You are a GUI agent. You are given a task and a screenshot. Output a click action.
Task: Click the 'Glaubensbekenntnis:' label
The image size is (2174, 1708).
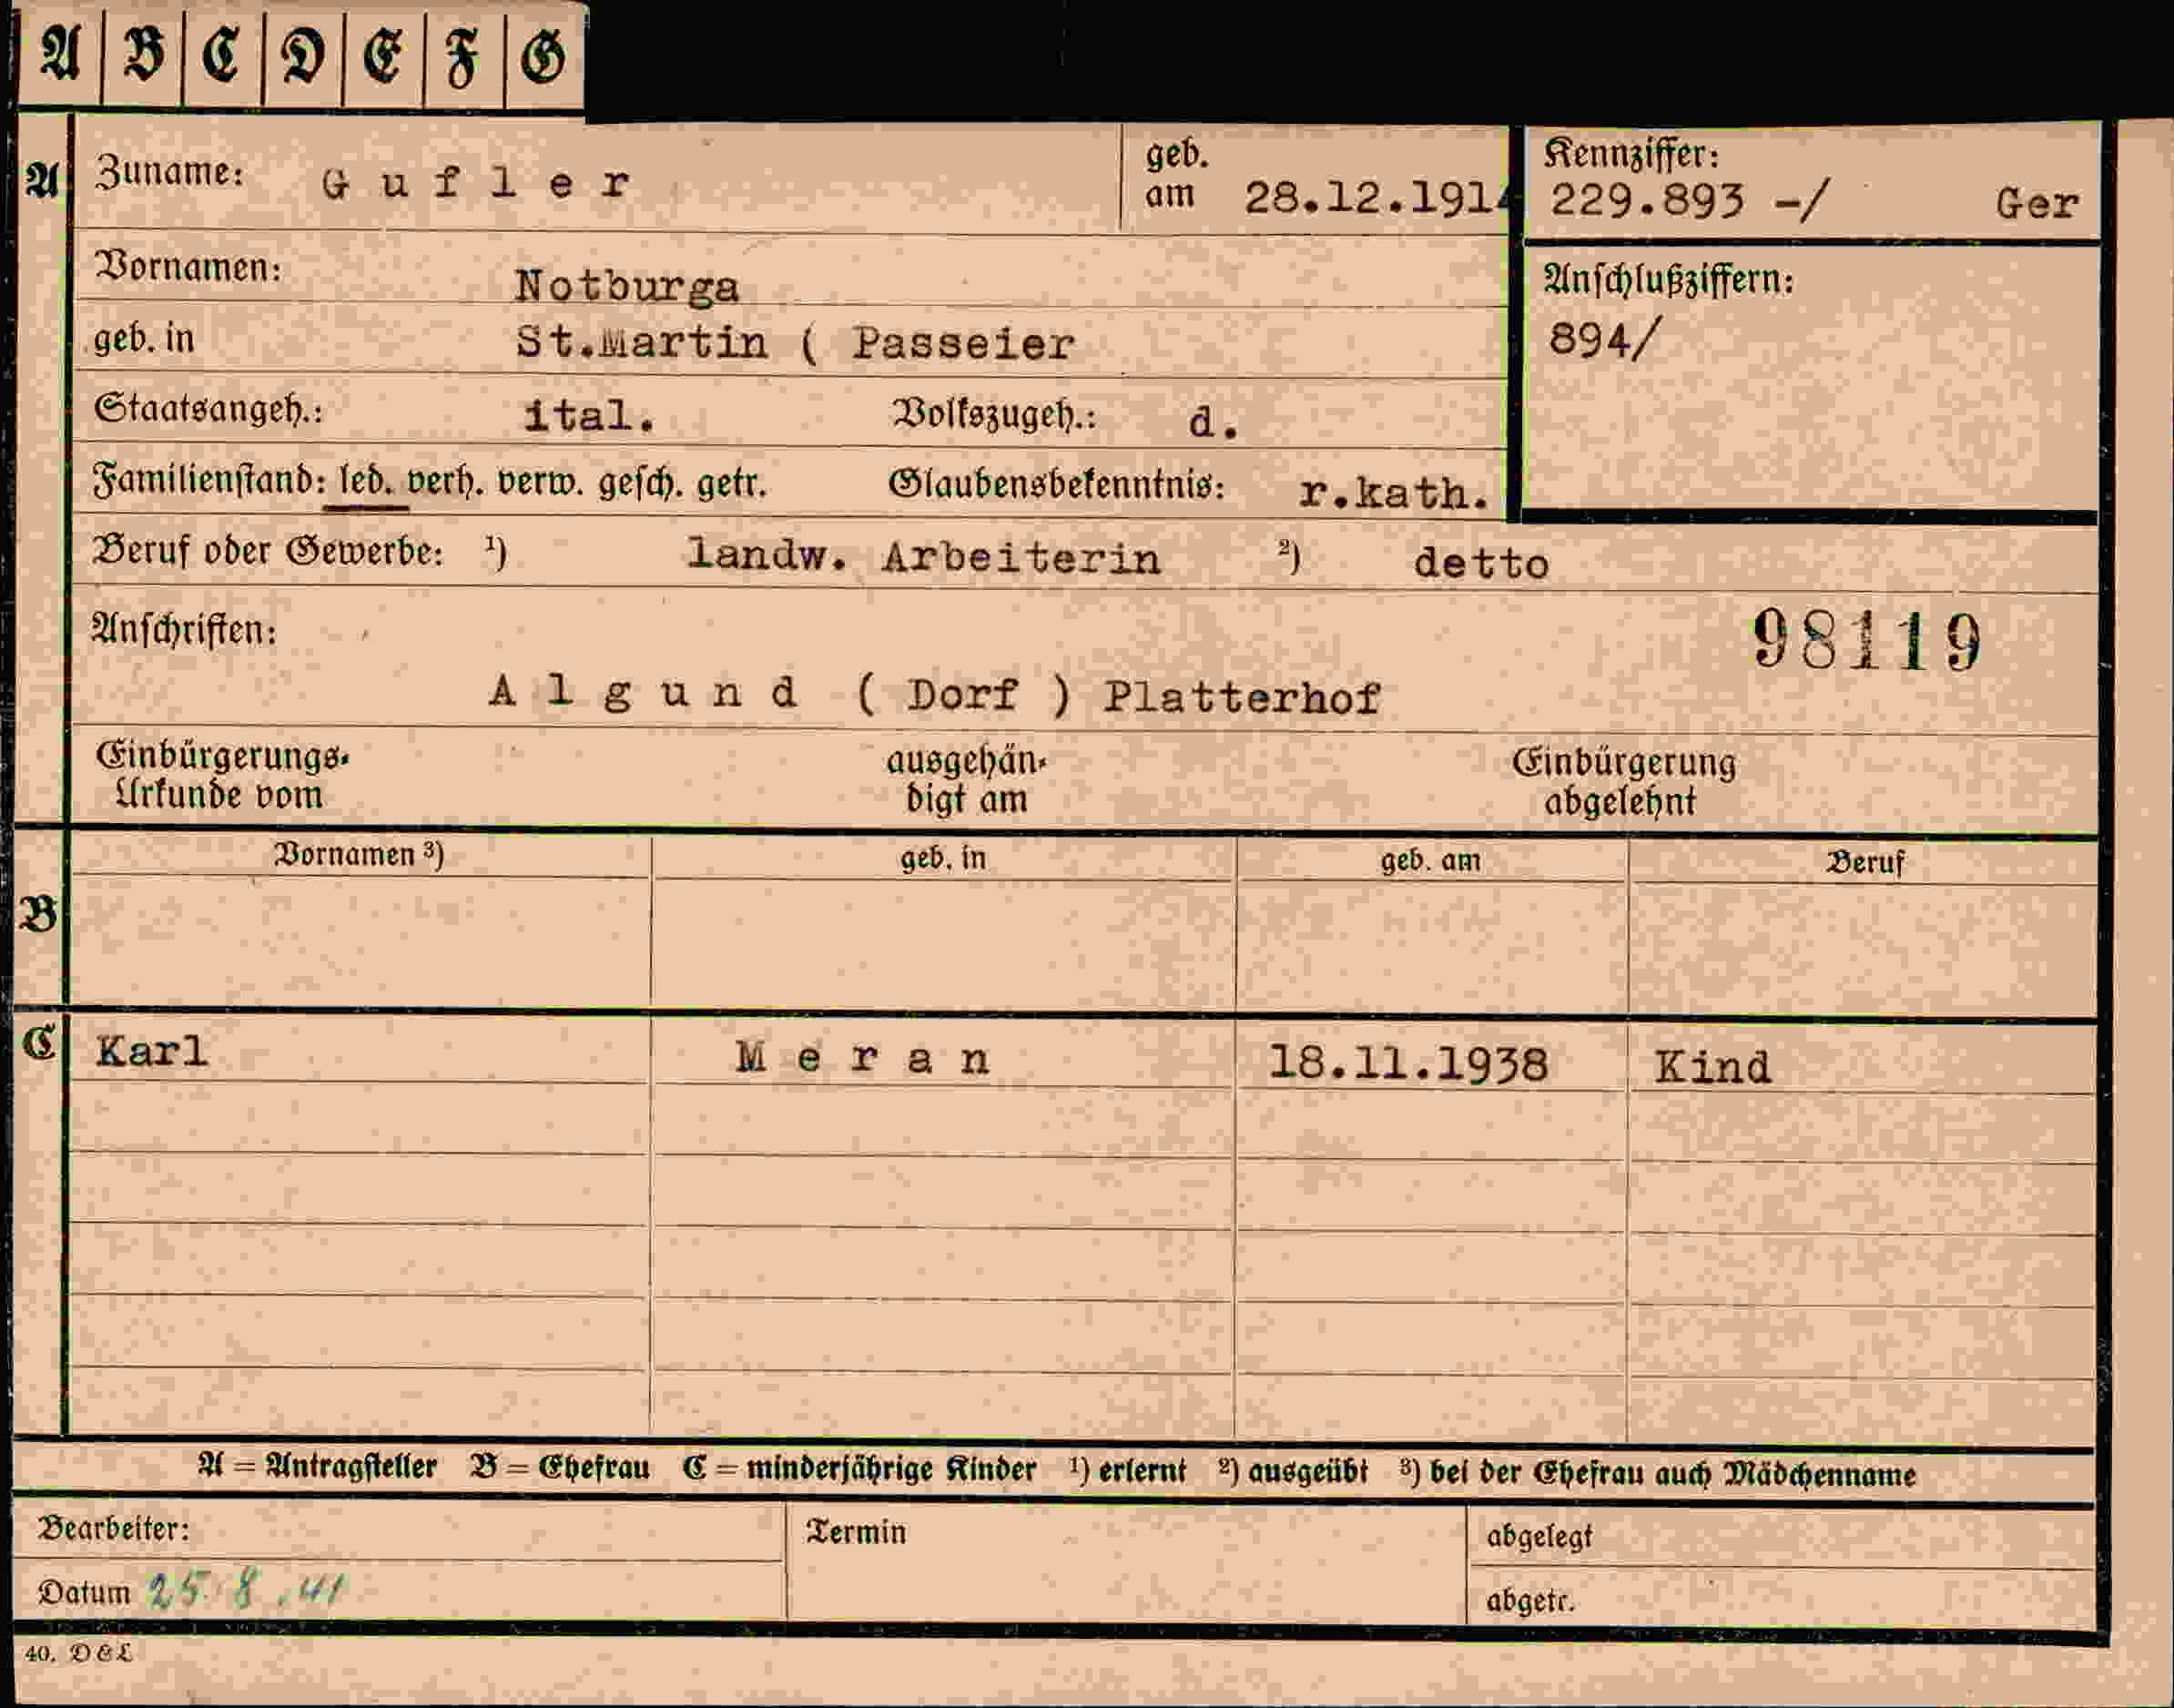pyautogui.click(x=1057, y=485)
